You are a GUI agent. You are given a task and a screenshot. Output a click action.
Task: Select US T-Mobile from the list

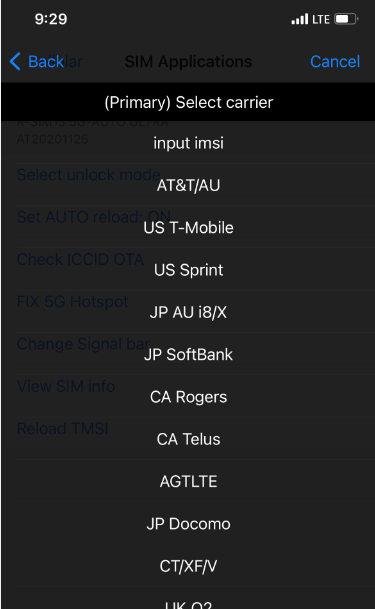(x=188, y=228)
